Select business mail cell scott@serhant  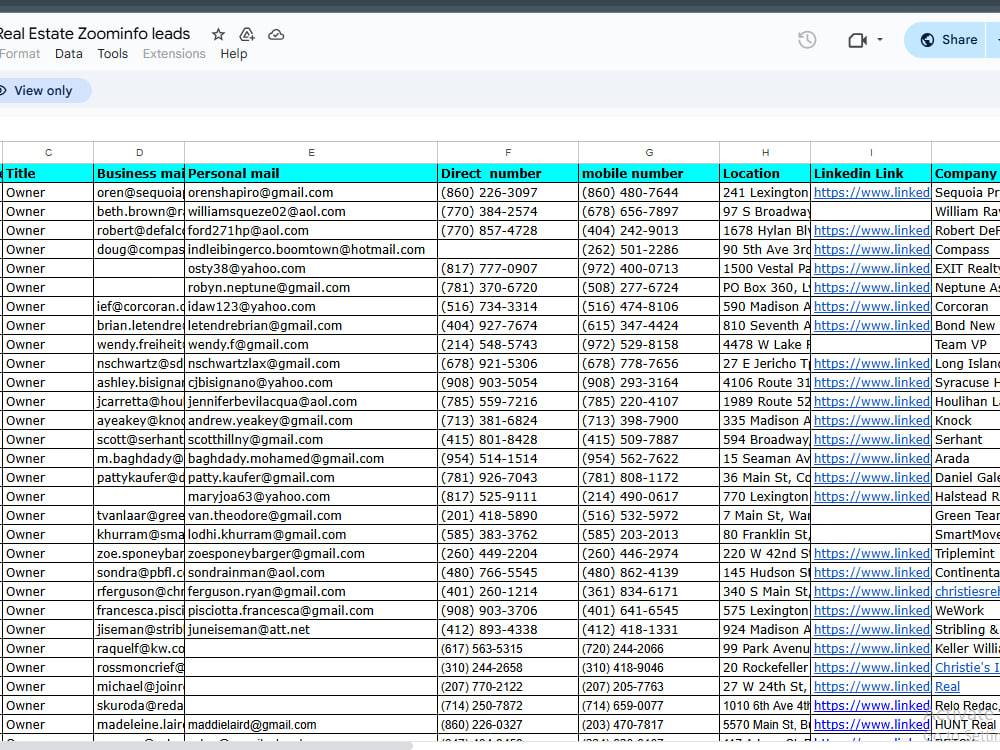tap(139, 439)
